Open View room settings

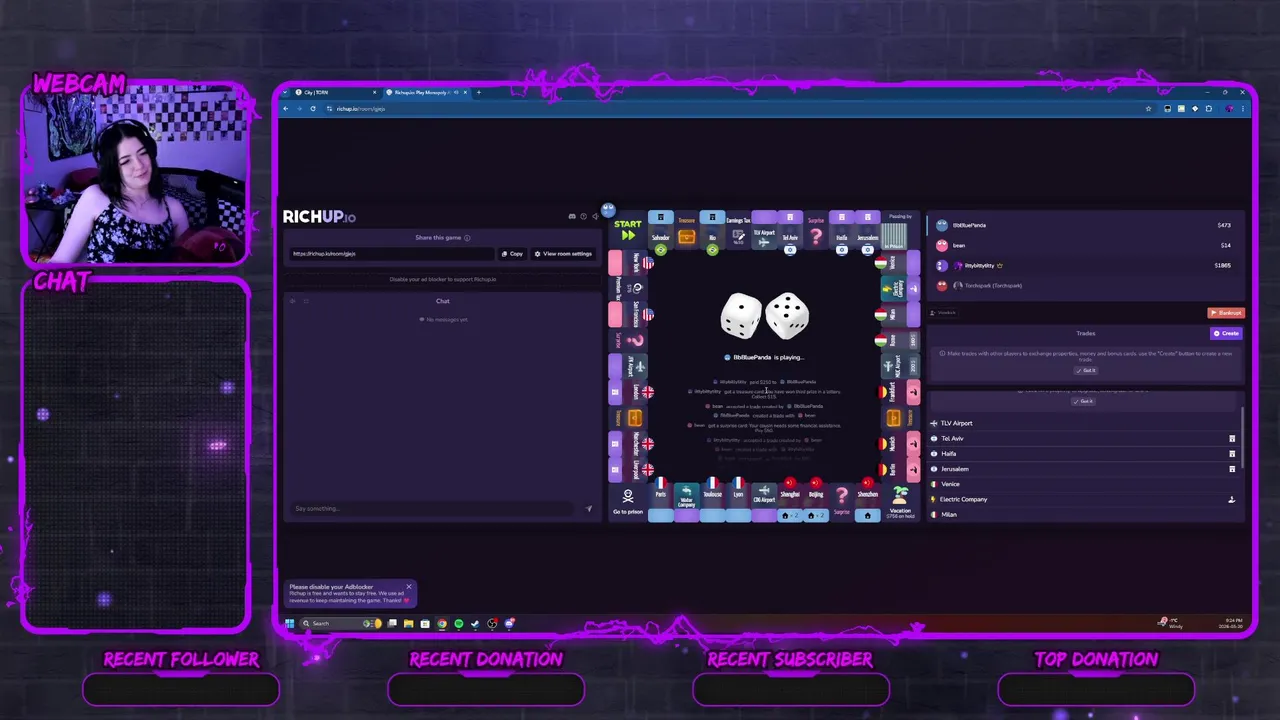(x=564, y=254)
